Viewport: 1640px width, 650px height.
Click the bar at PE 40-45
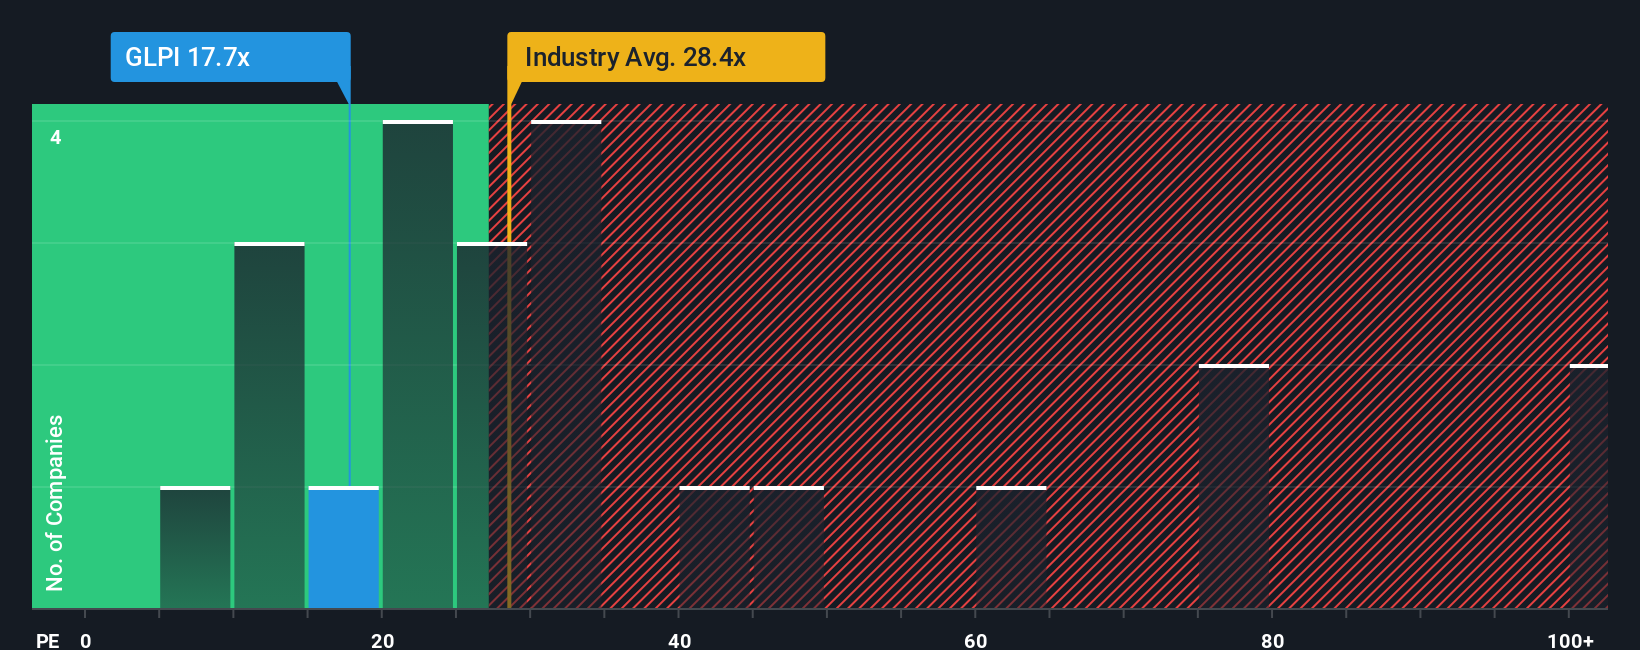[715, 548]
